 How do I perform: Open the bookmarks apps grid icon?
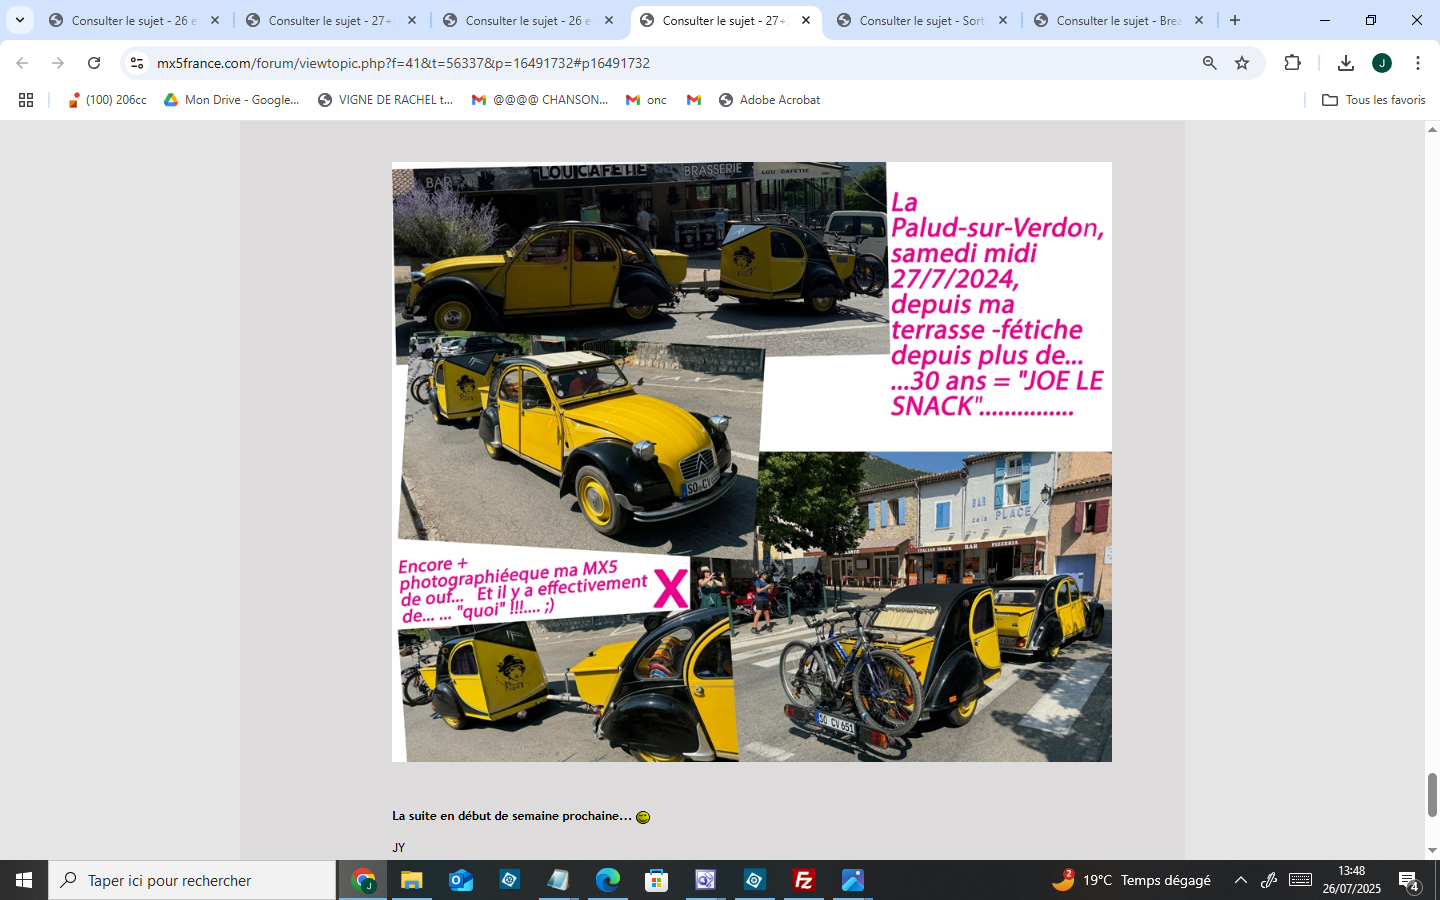26,100
